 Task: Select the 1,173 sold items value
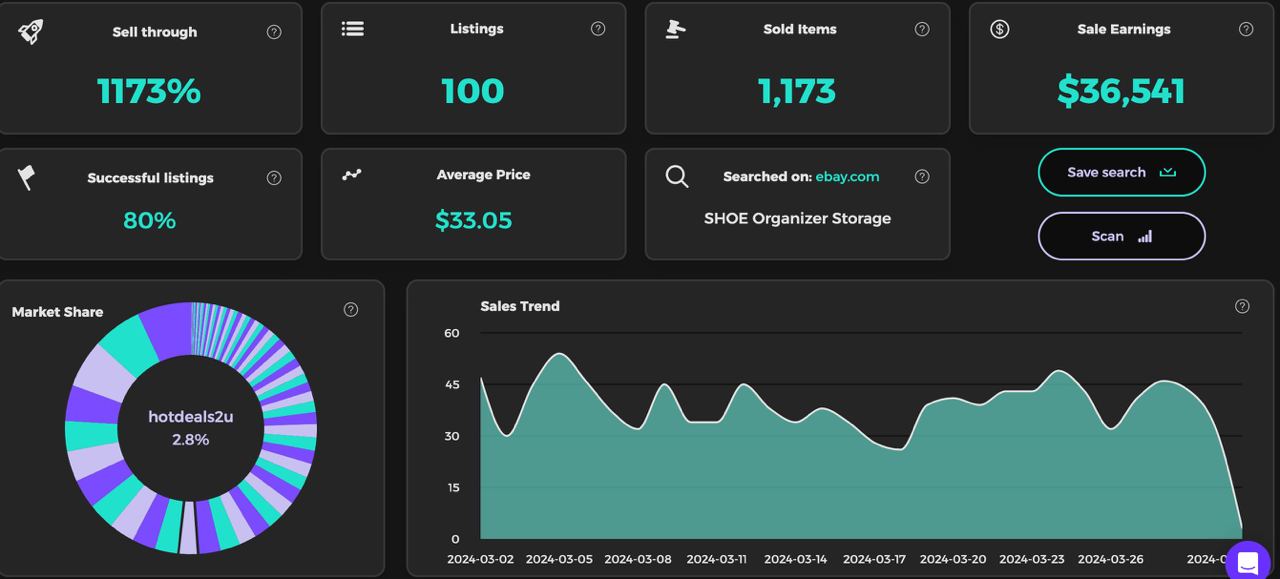(x=797, y=92)
